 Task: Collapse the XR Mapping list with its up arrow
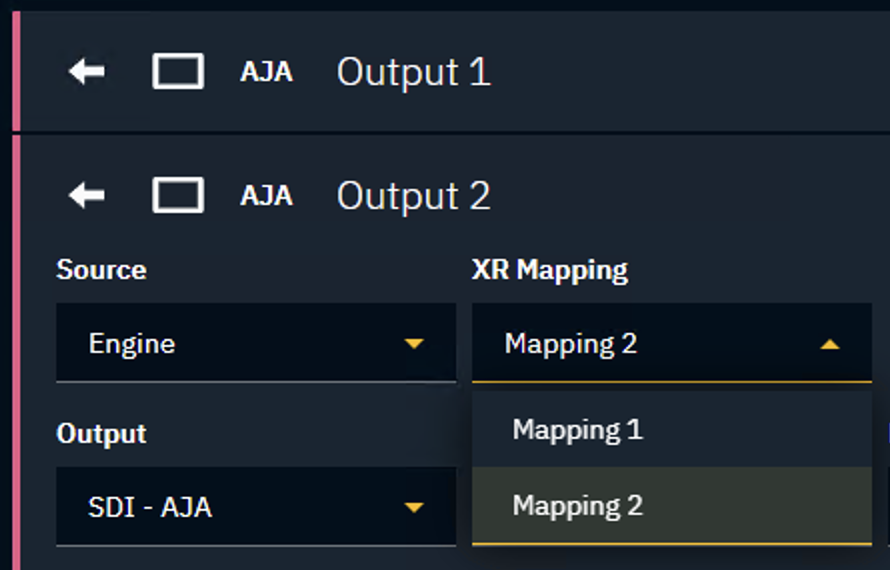(829, 344)
